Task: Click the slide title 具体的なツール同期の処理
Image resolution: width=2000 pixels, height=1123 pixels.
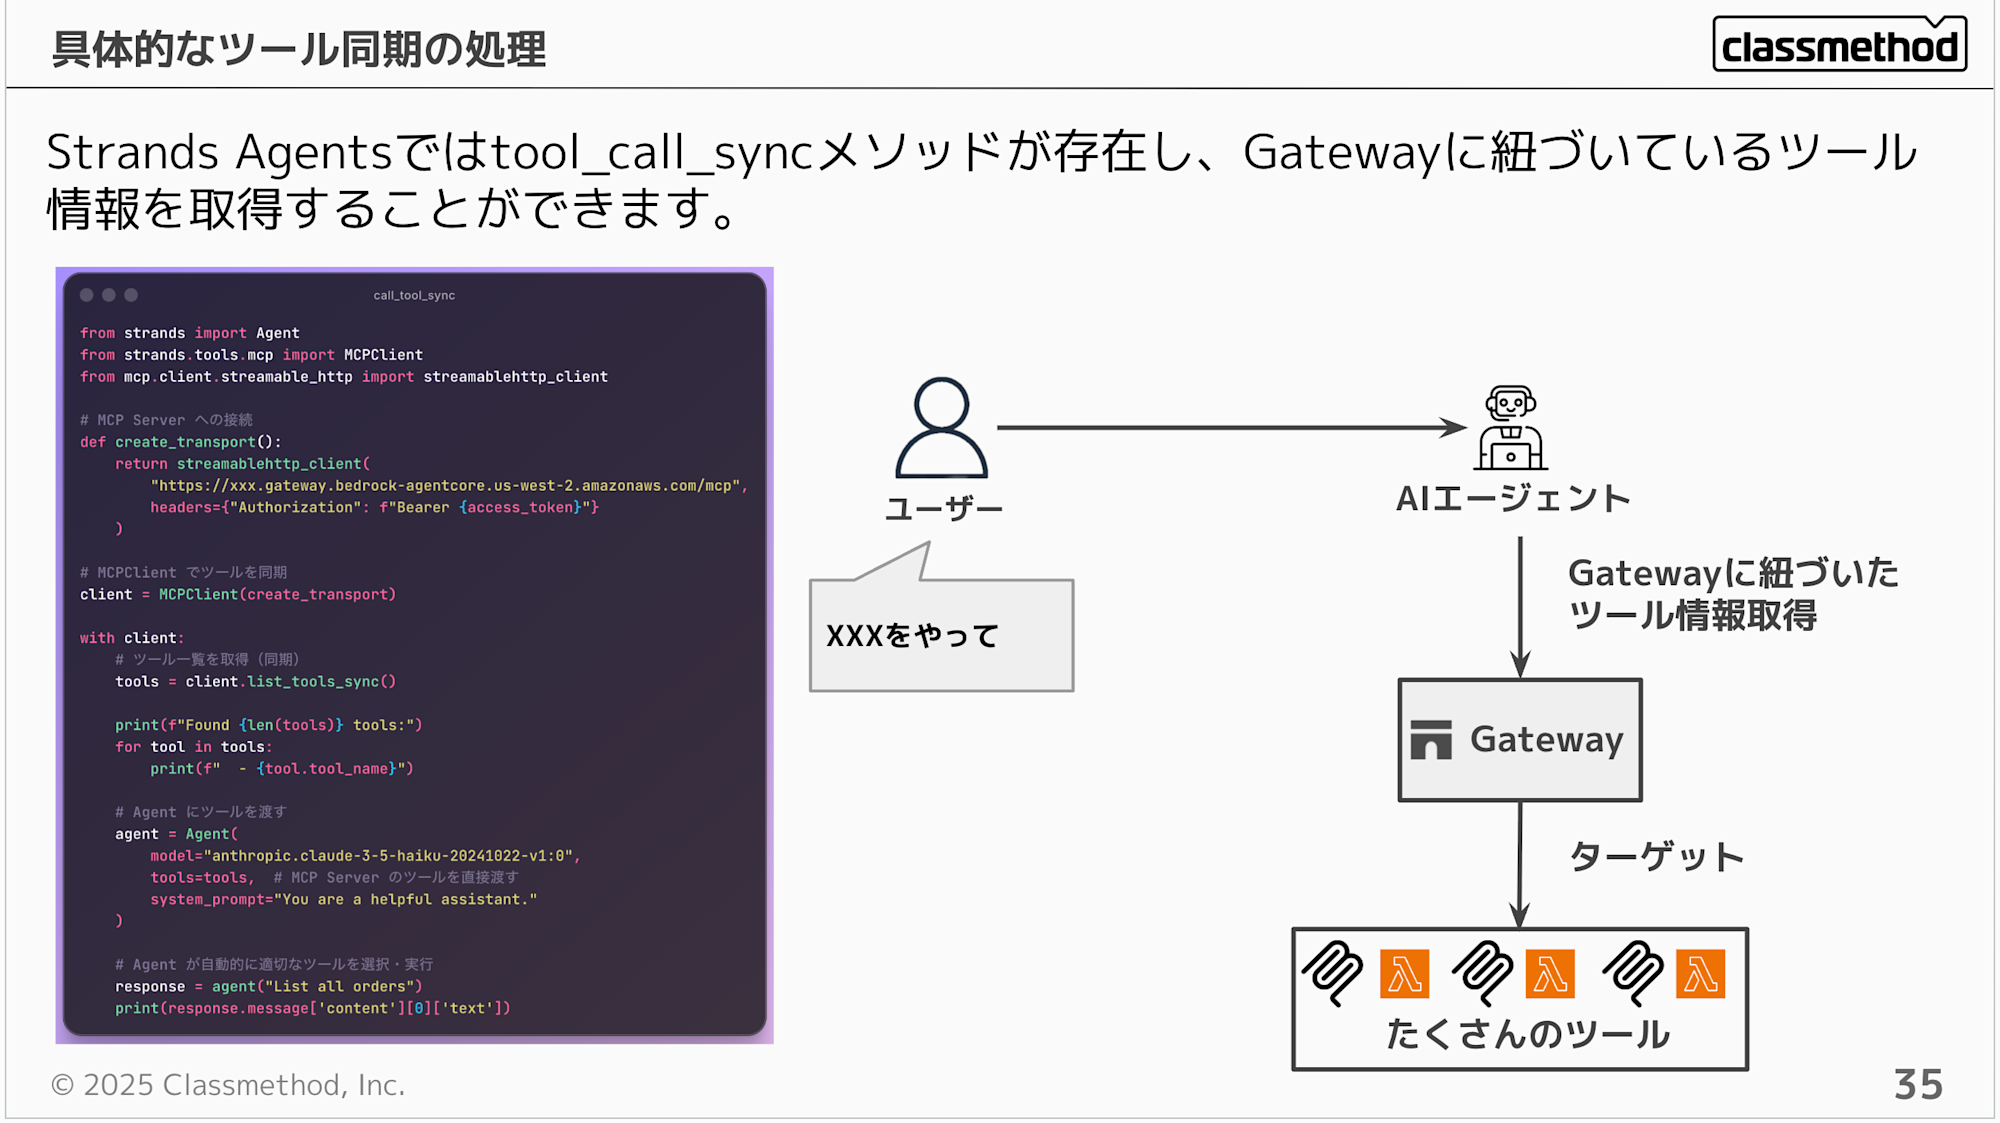Action: [x=298, y=49]
